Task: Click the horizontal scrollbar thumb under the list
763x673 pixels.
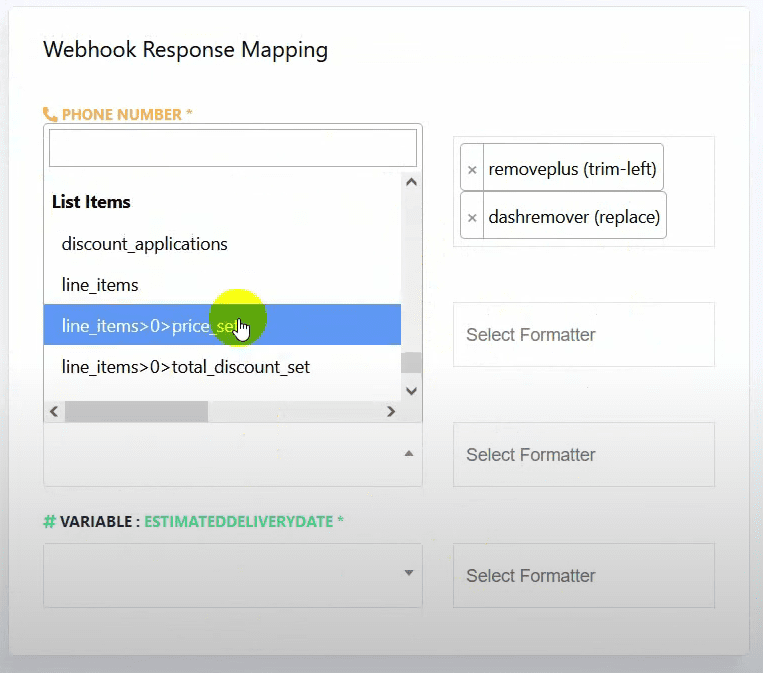Action: point(136,411)
